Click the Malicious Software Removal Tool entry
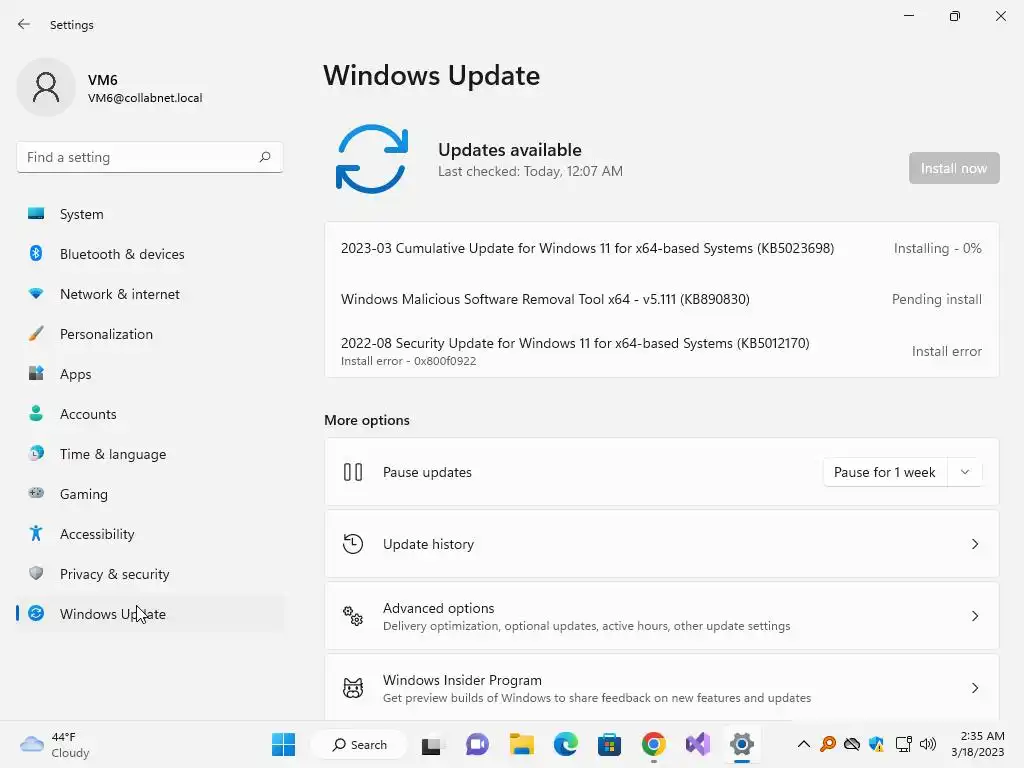1024x768 pixels. click(x=662, y=299)
